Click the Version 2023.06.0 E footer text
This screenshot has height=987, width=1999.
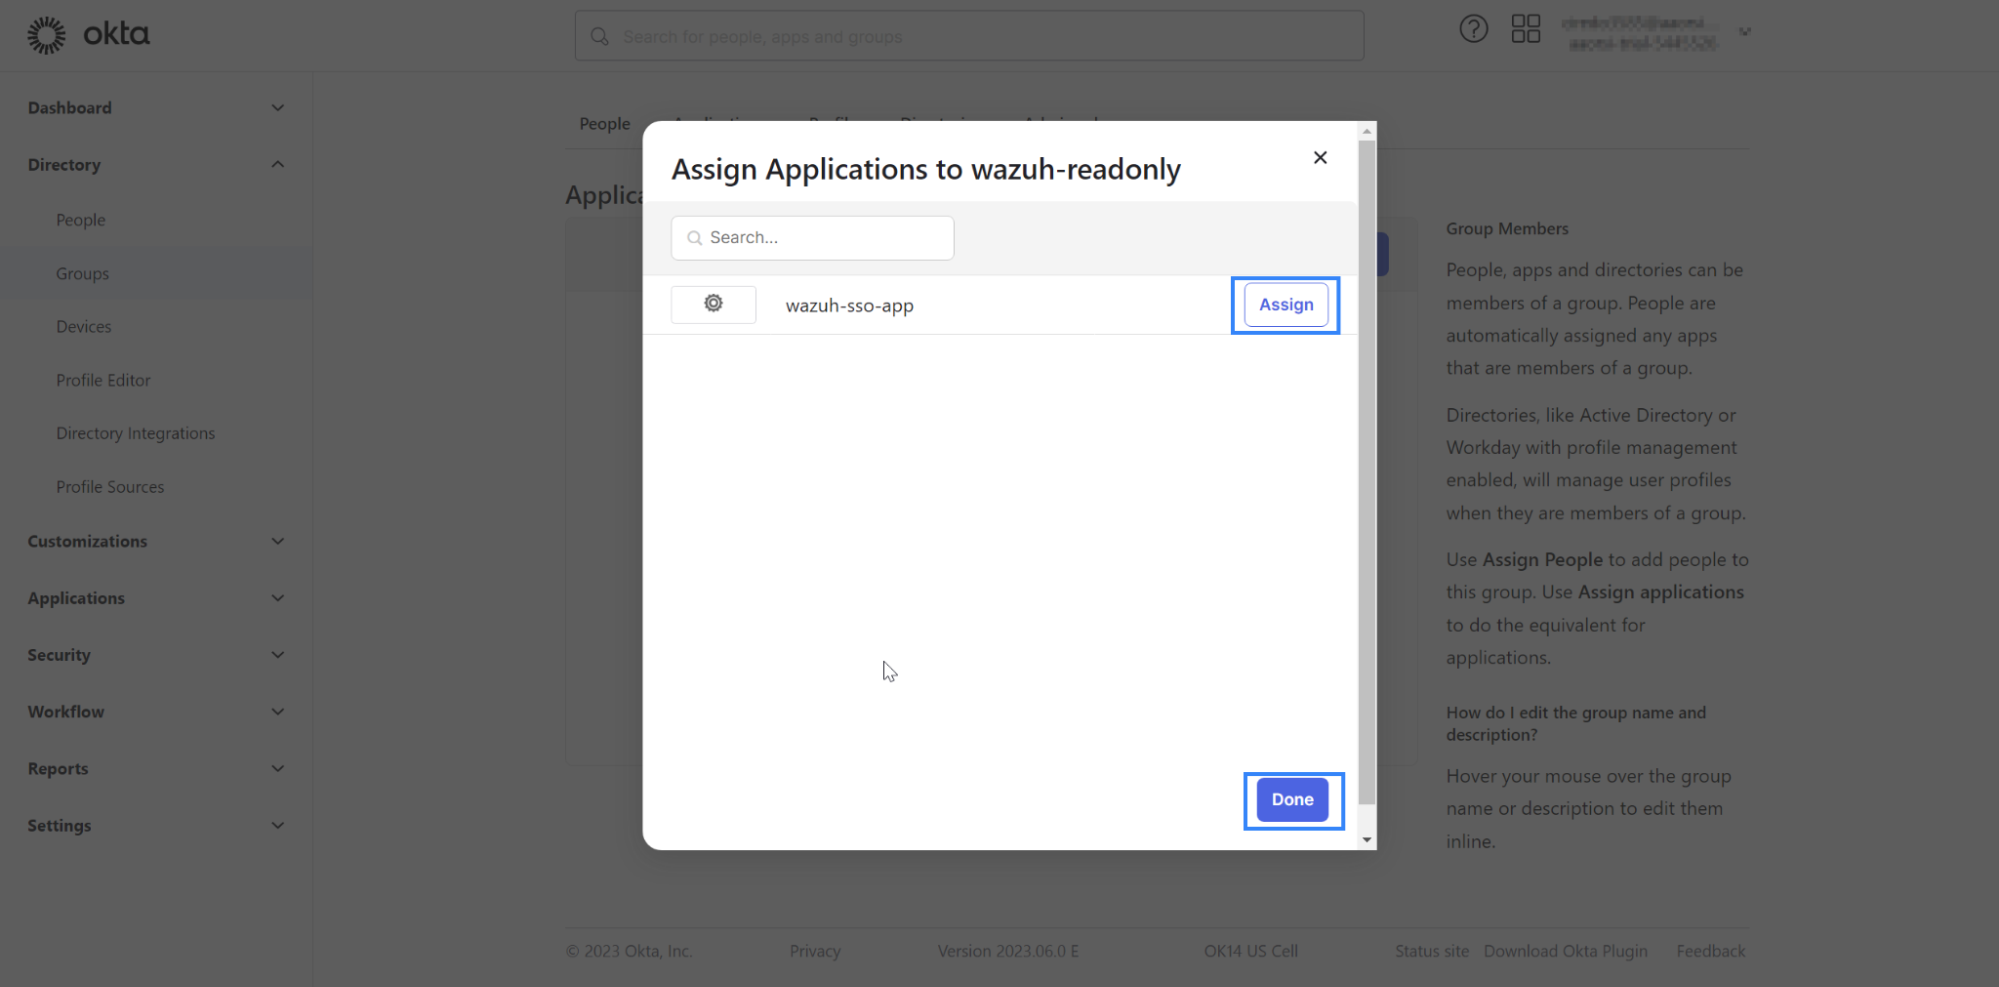[1008, 951]
